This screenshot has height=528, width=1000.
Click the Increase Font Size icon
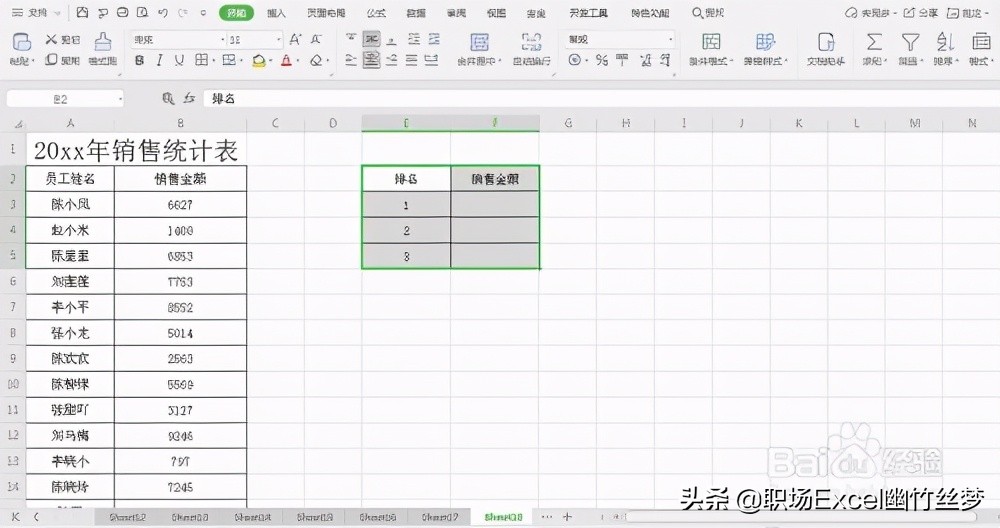[295, 40]
